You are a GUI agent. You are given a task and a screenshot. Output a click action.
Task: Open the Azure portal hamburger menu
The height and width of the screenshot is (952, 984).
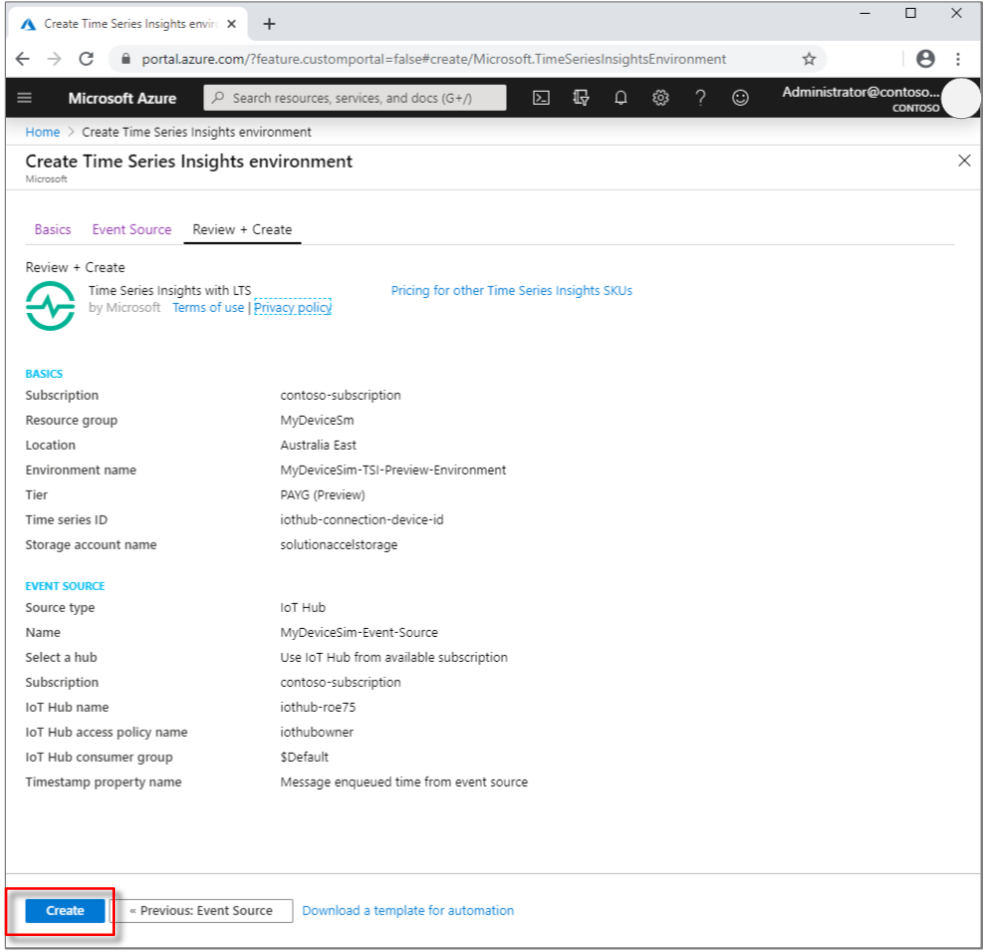coord(24,98)
